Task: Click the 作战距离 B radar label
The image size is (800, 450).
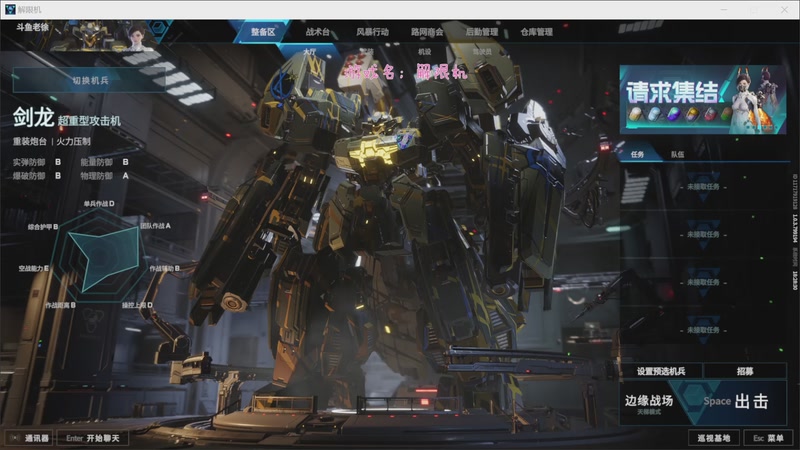Action: click(60, 305)
